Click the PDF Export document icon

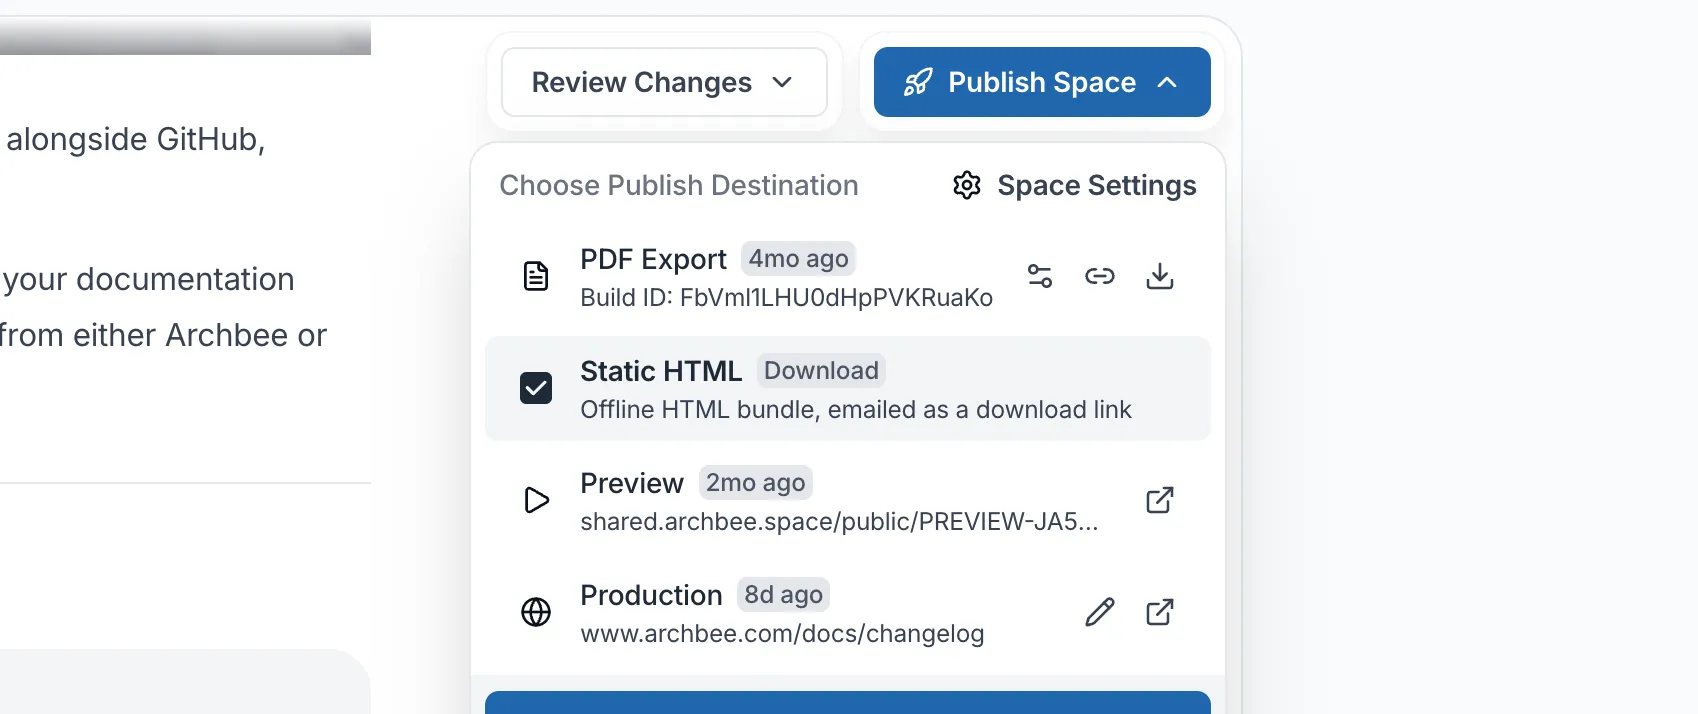point(536,276)
